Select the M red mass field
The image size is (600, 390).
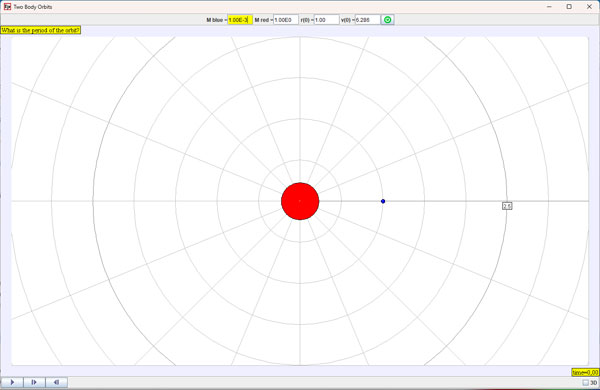coord(286,20)
